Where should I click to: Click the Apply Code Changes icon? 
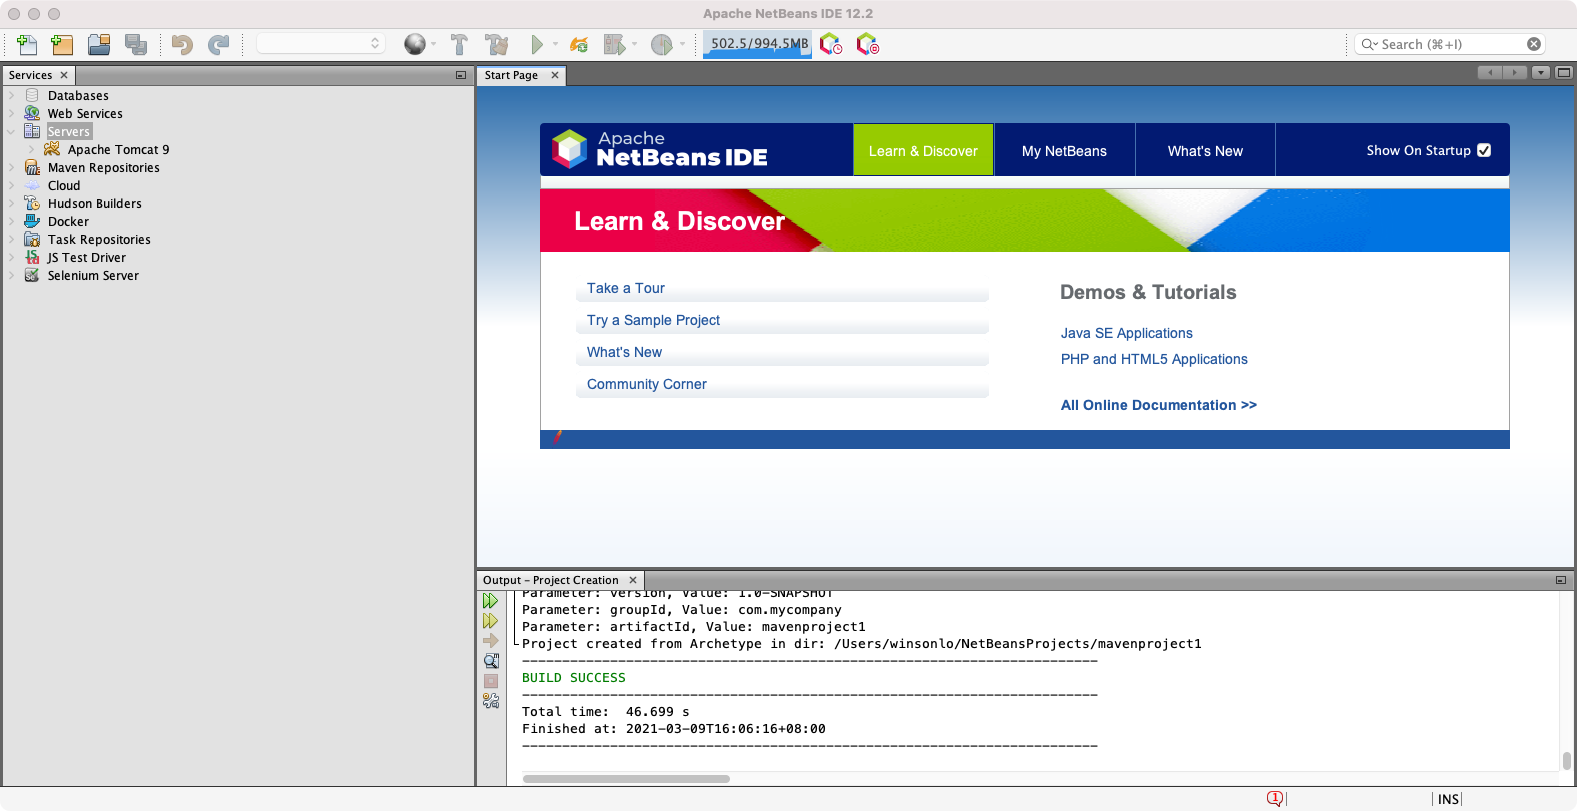578,44
